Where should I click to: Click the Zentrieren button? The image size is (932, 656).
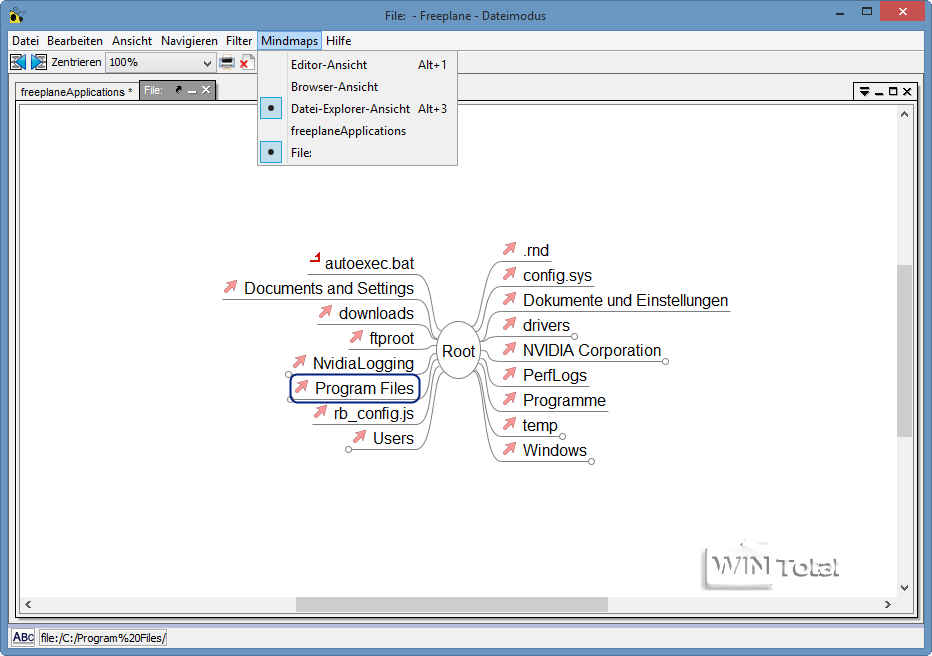click(x=76, y=62)
